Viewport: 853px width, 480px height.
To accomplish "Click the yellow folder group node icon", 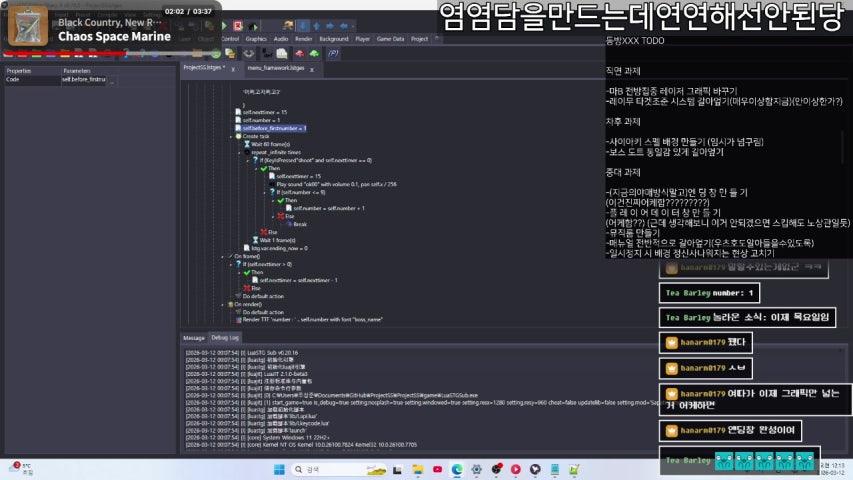I will click(x=230, y=53).
